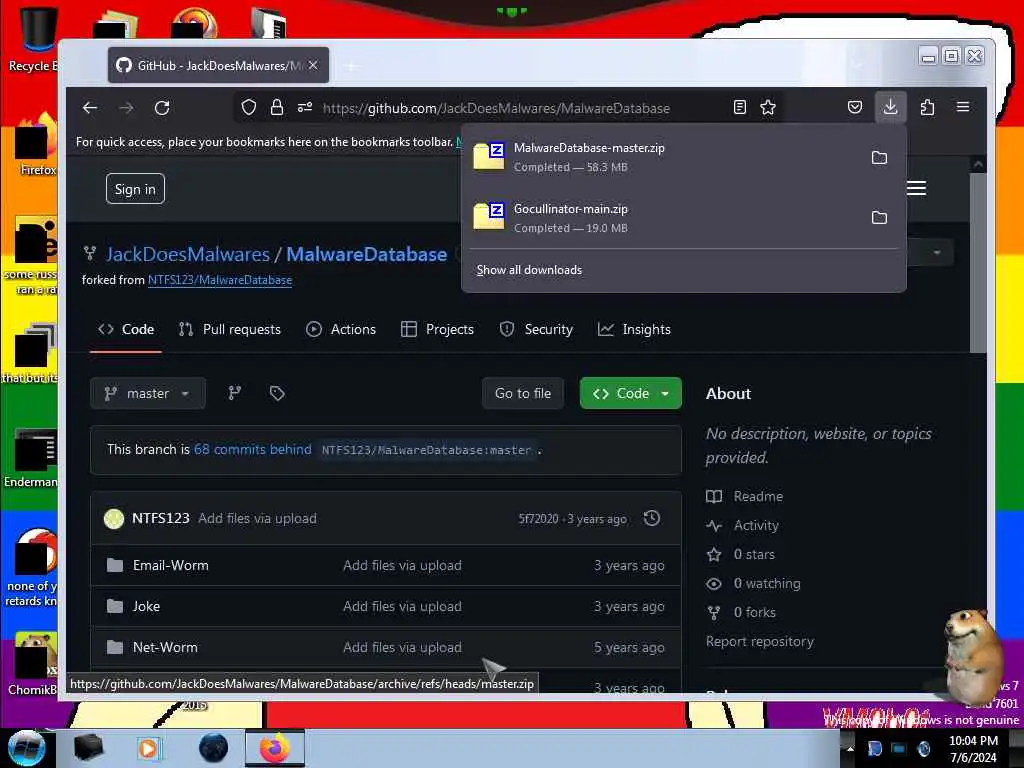The width and height of the screenshot is (1024, 768).
Task: Open the partially hidden repo action dropdown arrow
Action: pos(937,253)
